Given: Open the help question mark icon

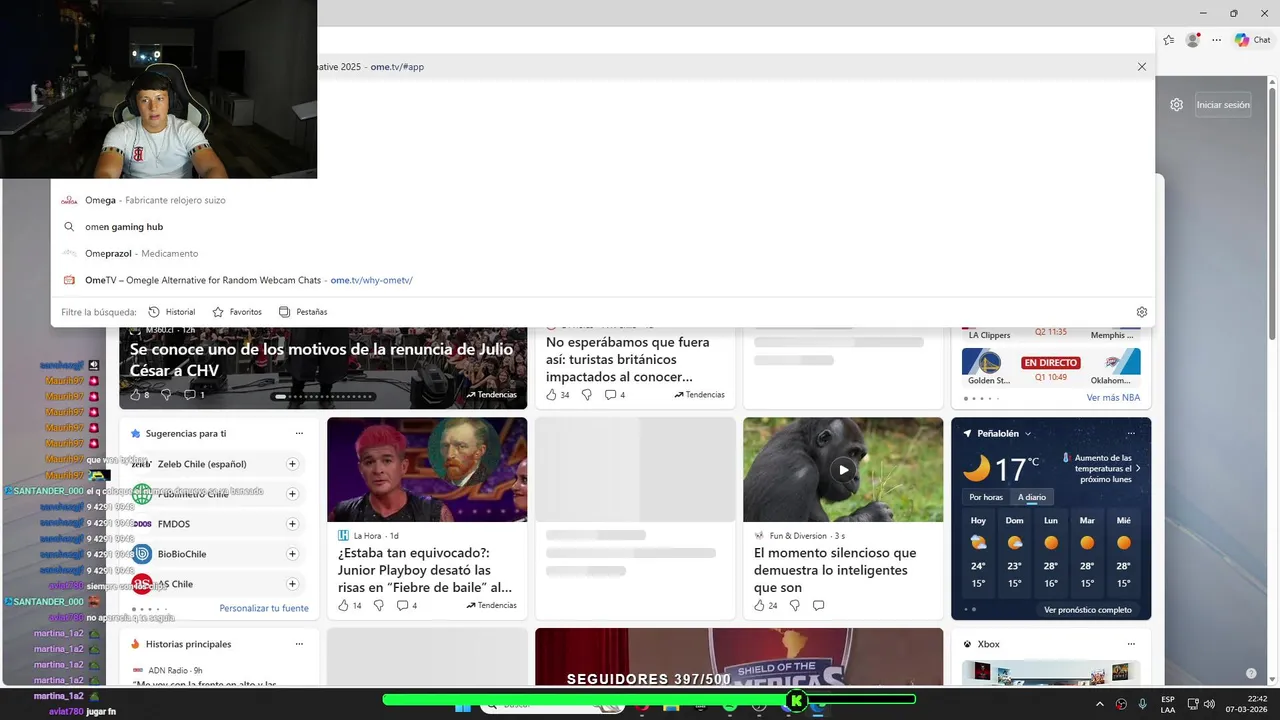Looking at the screenshot, I should point(1251,674).
